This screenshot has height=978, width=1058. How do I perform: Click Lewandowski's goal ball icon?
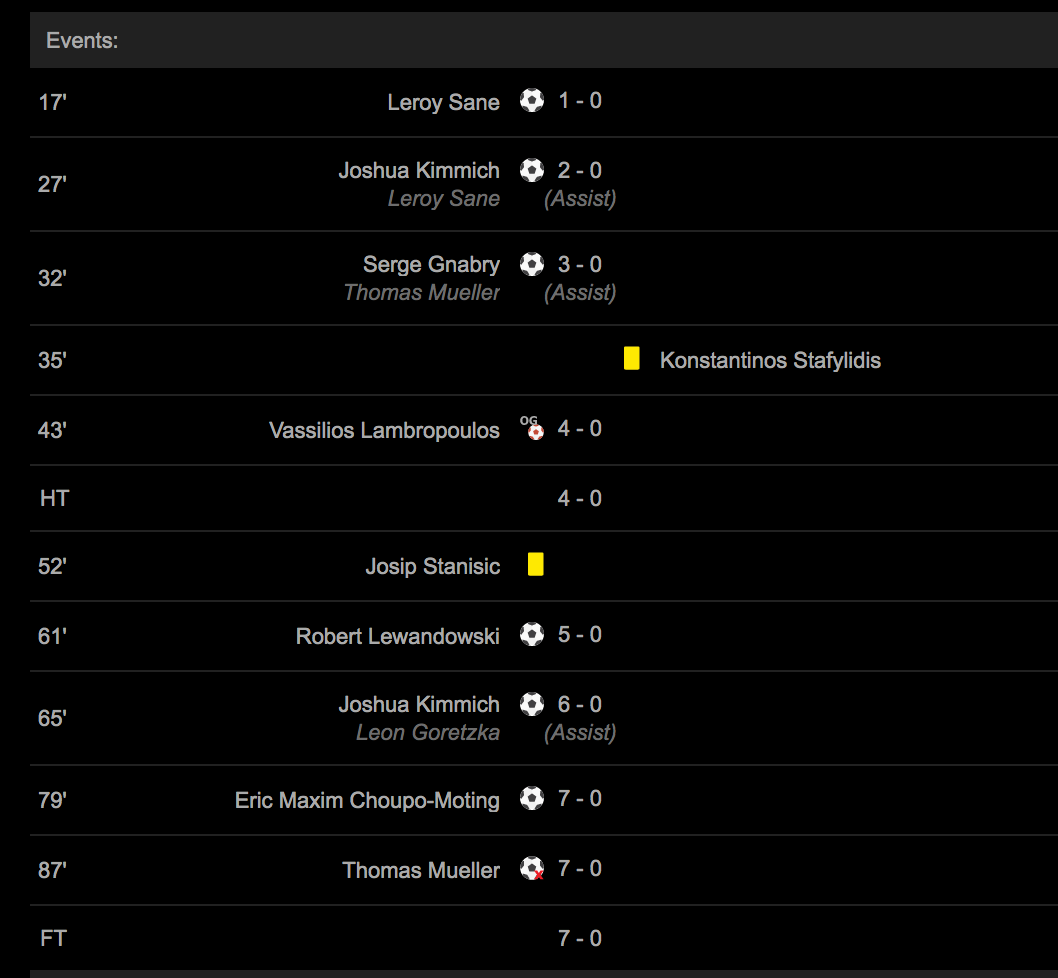[x=532, y=634]
